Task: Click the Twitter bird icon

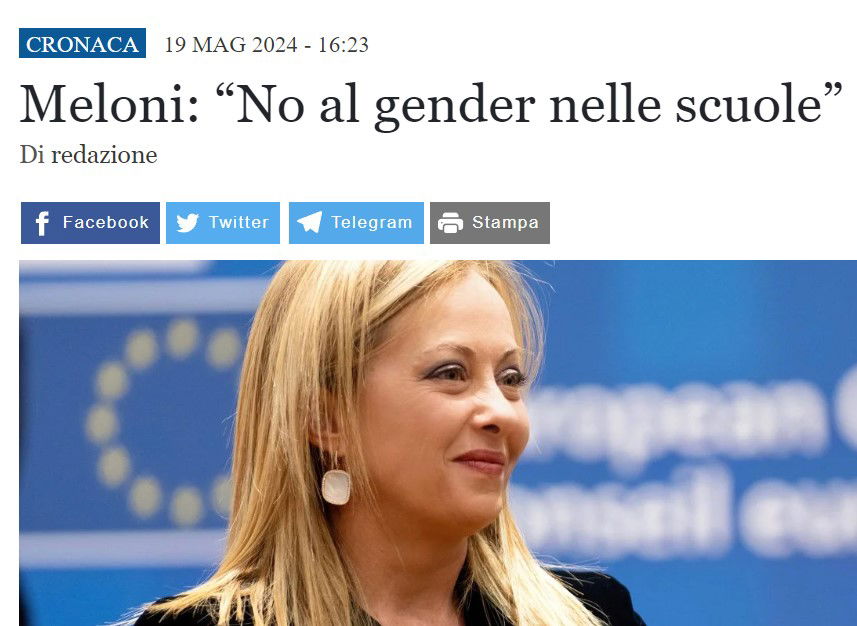Action: click(x=187, y=223)
